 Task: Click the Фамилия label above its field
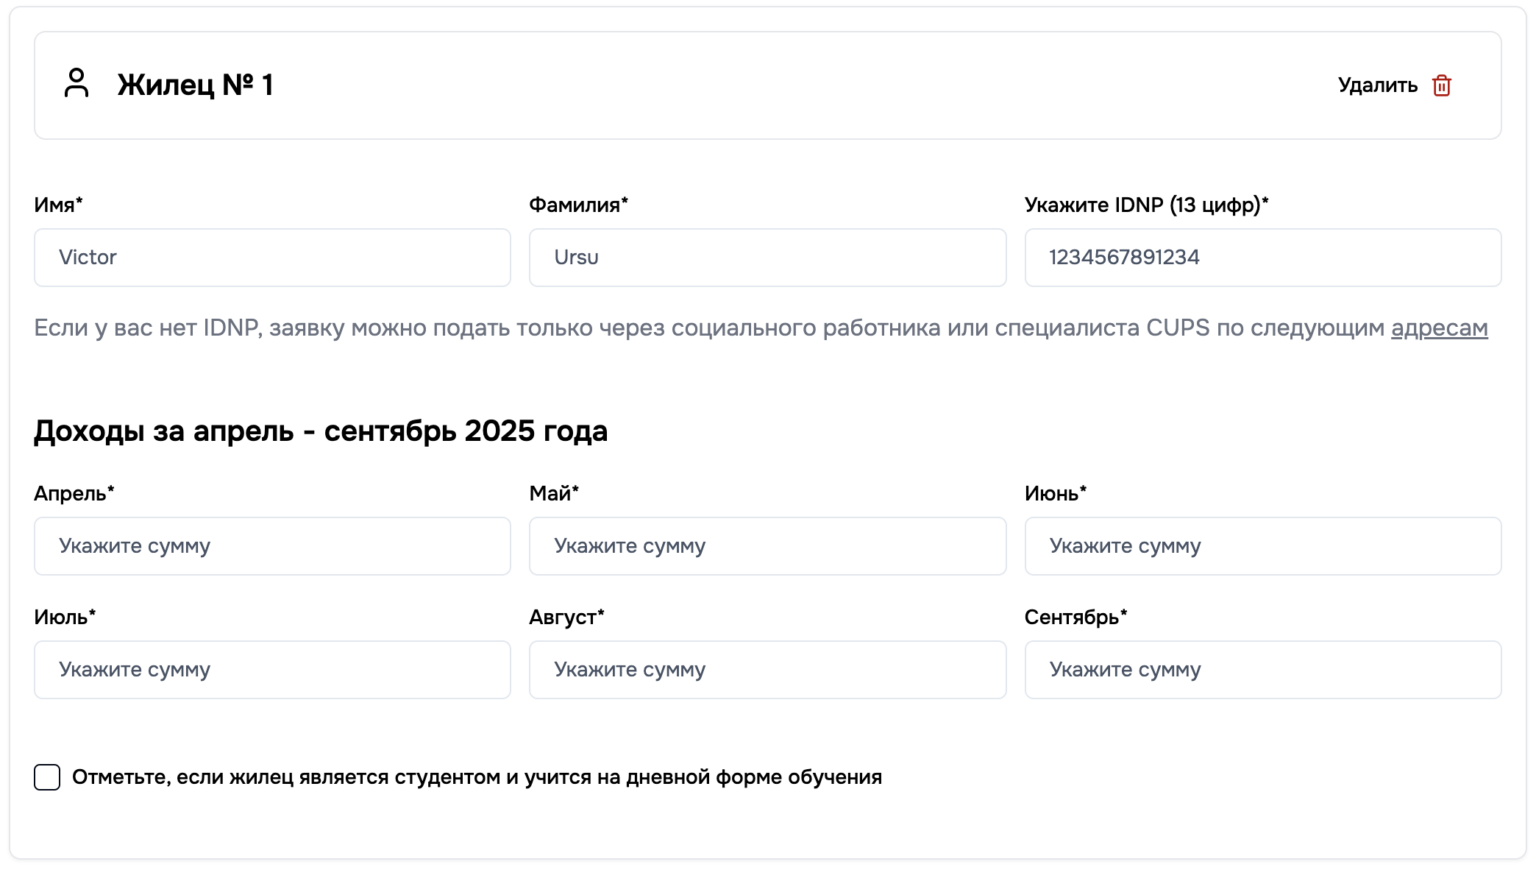pyautogui.click(x=578, y=205)
